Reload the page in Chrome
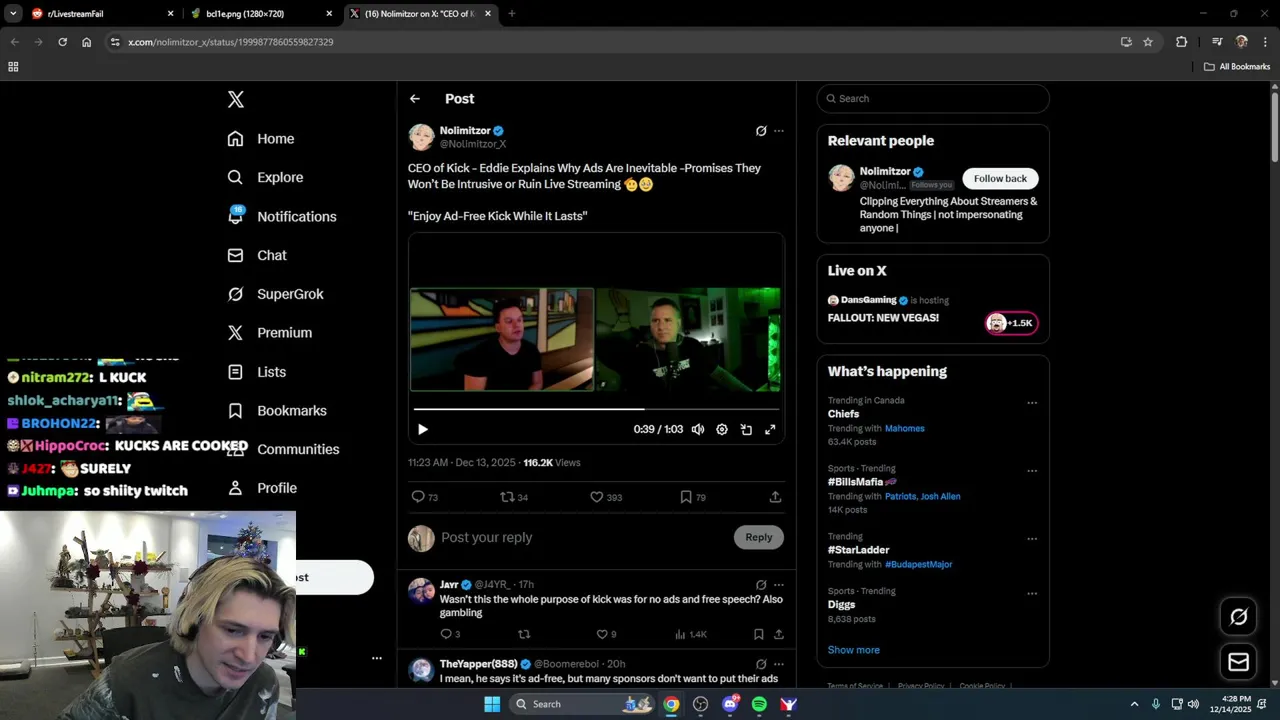Screen dimensions: 1280x720 pos(62,42)
